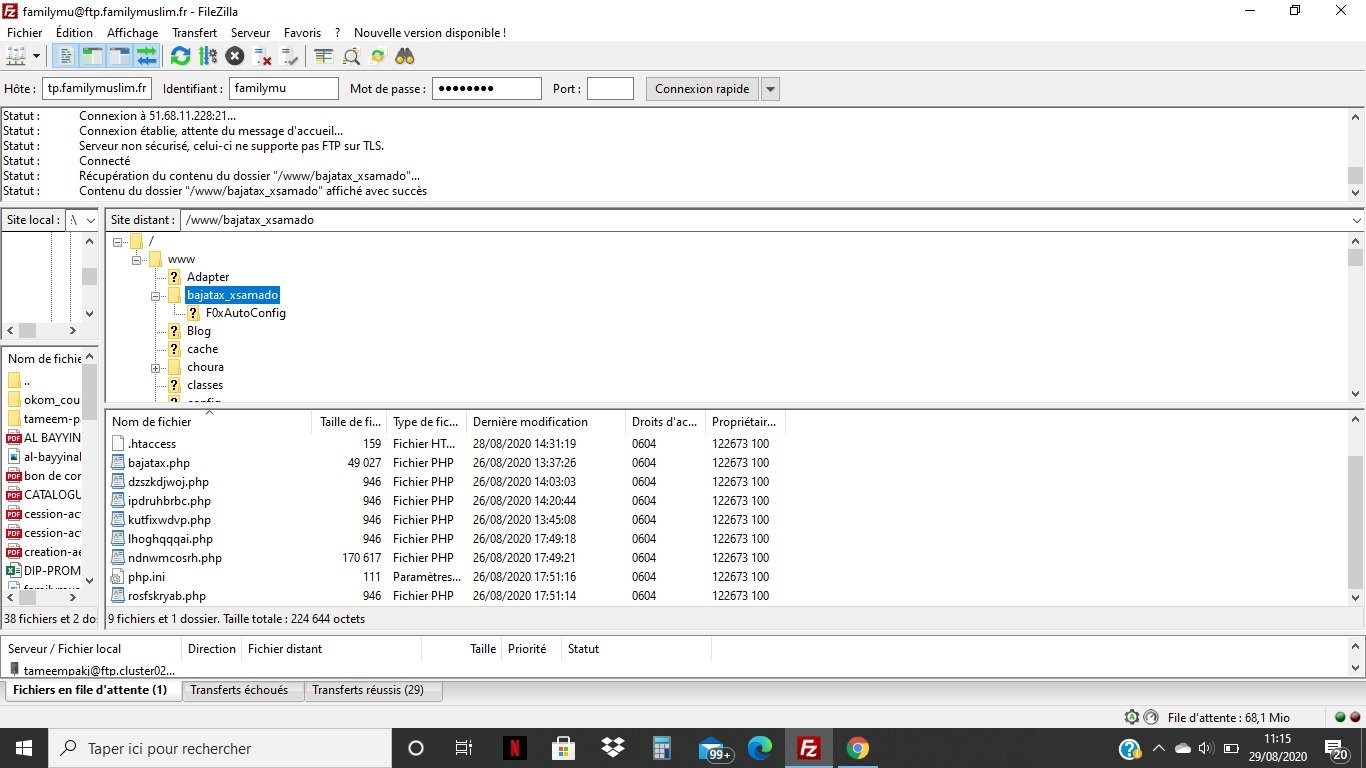
Task: Open the Calculator taskbar icon
Action: pyautogui.click(x=661, y=748)
